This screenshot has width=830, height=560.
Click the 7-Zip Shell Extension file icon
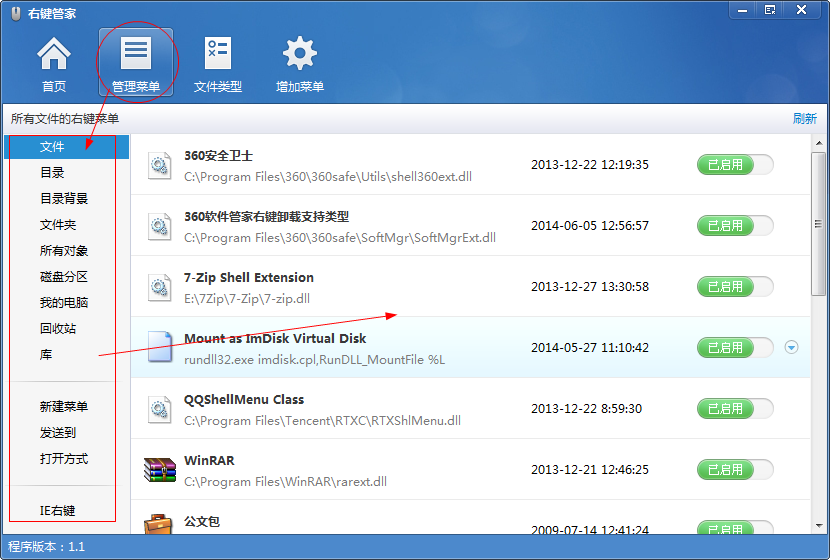click(160, 287)
